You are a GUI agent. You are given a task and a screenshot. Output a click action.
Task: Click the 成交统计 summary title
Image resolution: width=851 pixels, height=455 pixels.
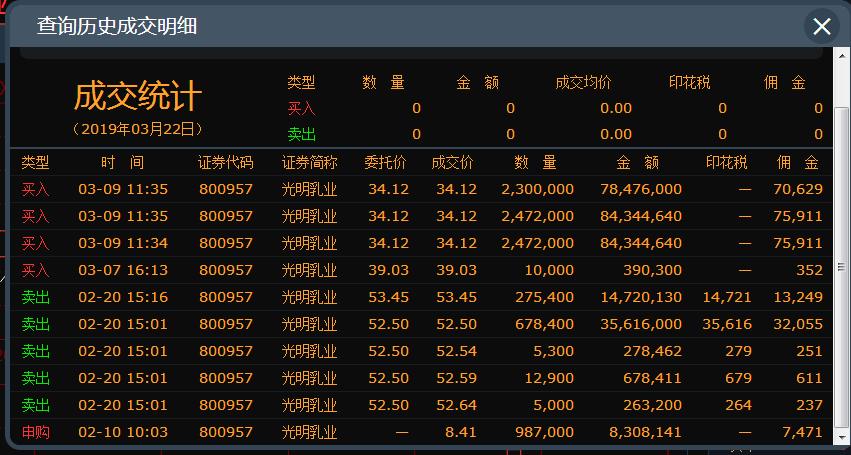(138, 97)
